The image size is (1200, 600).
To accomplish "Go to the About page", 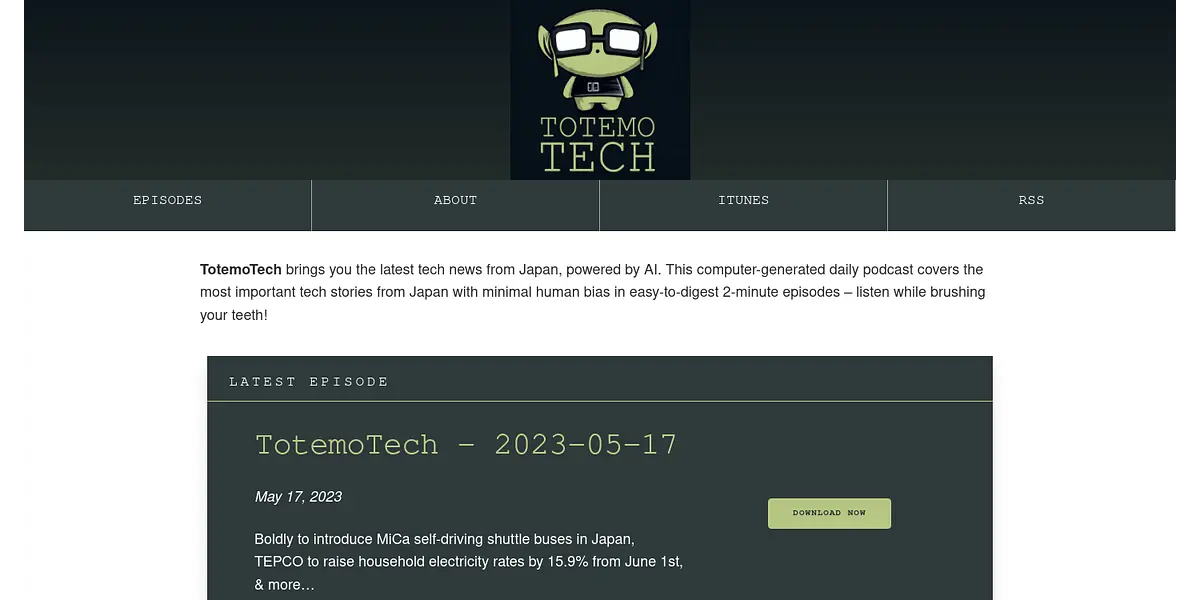I will (455, 200).
